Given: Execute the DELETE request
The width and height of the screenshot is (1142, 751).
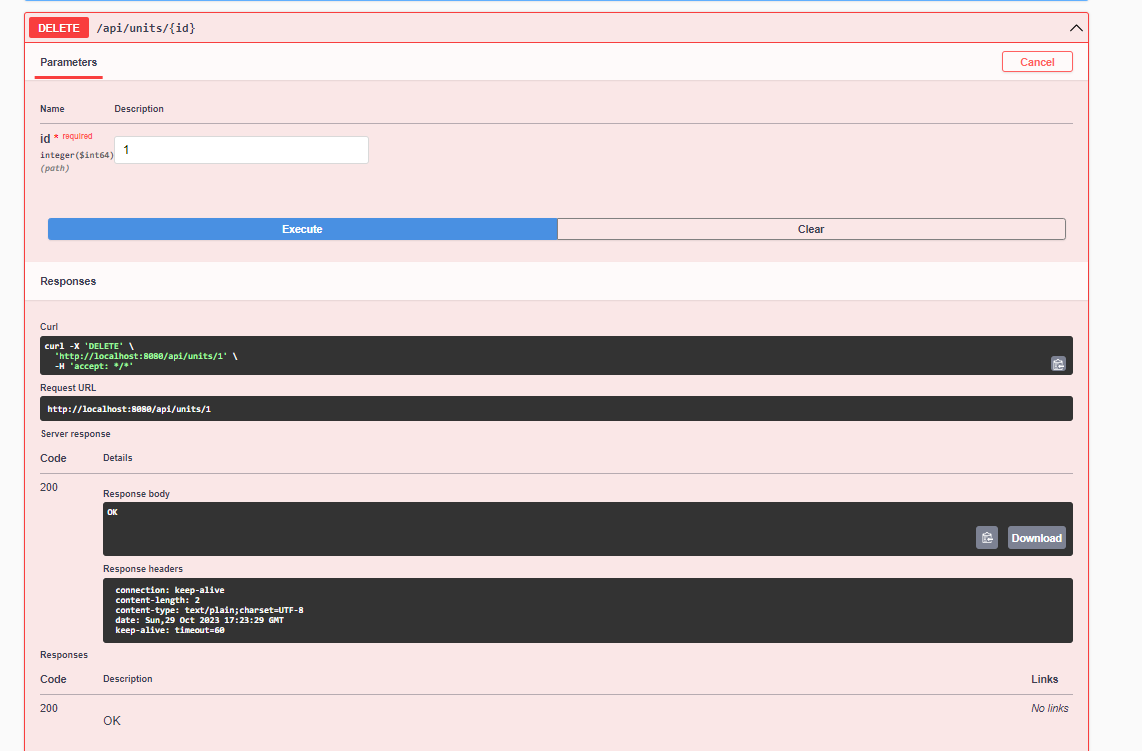Looking at the screenshot, I should (302, 229).
